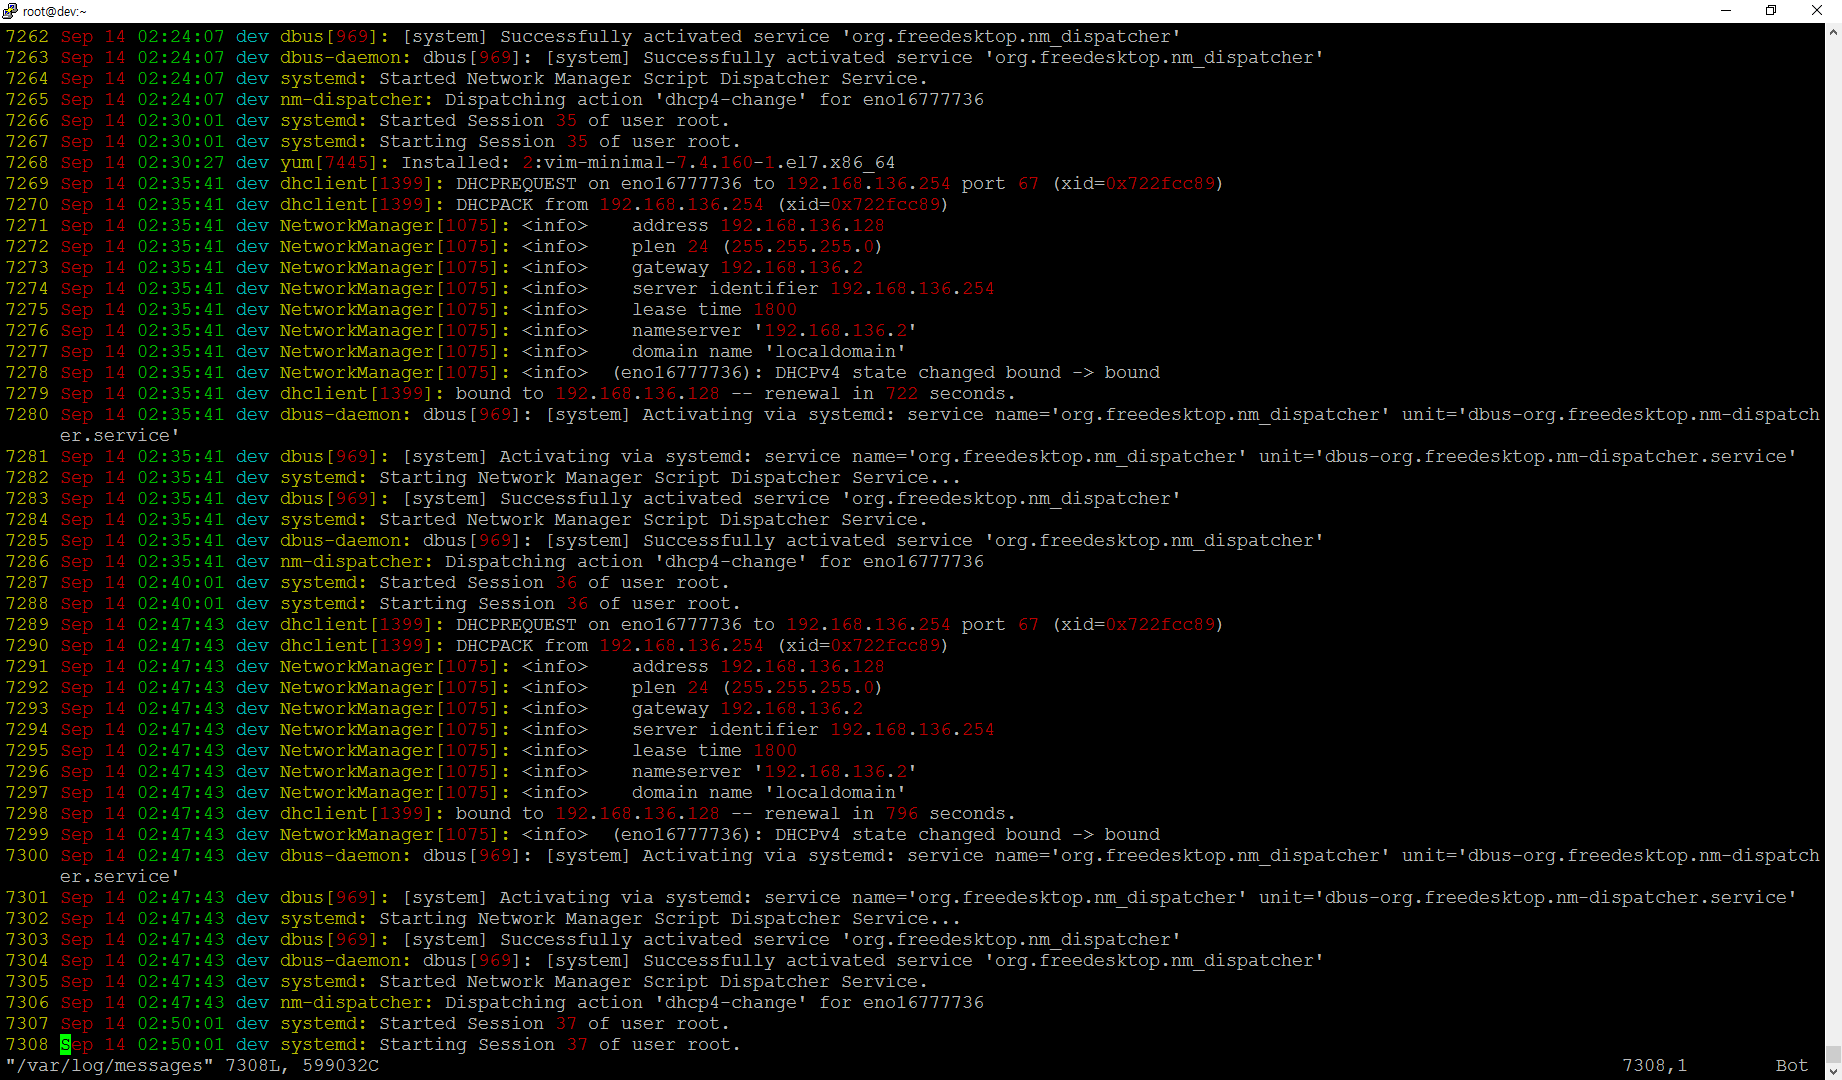Click 'dbus-daemon:' on line 7280
This screenshot has width=1842, height=1080.
click(346, 415)
